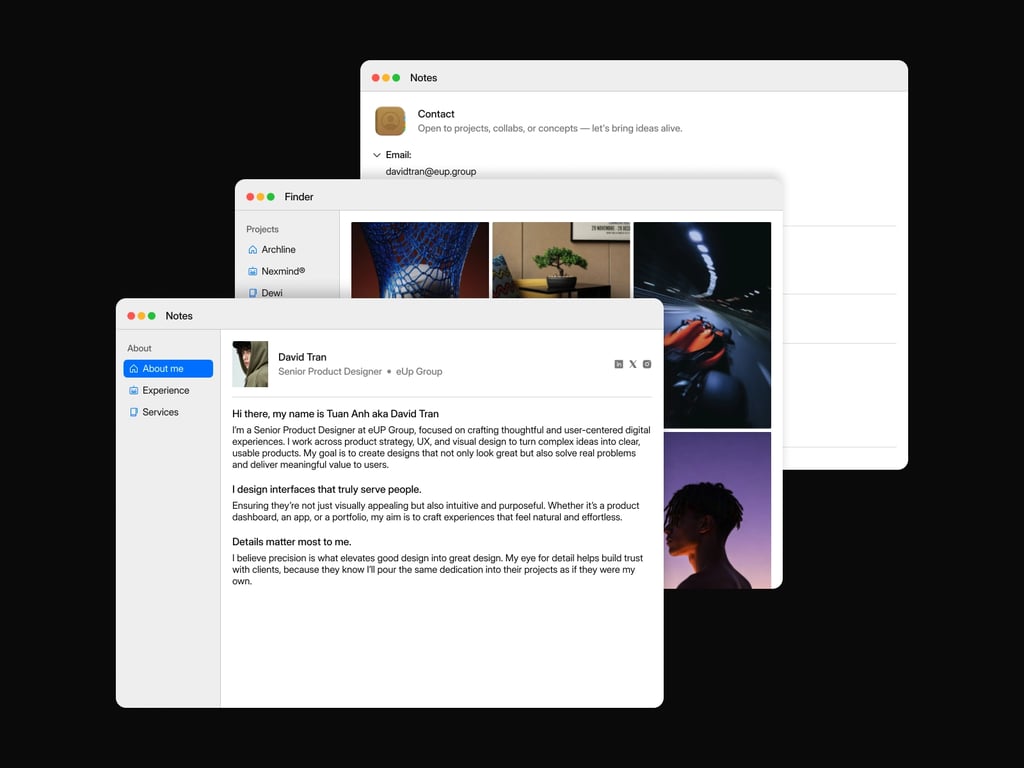Viewport: 1024px width, 768px height.
Task: Minimize the Finder window
Action: (261, 197)
